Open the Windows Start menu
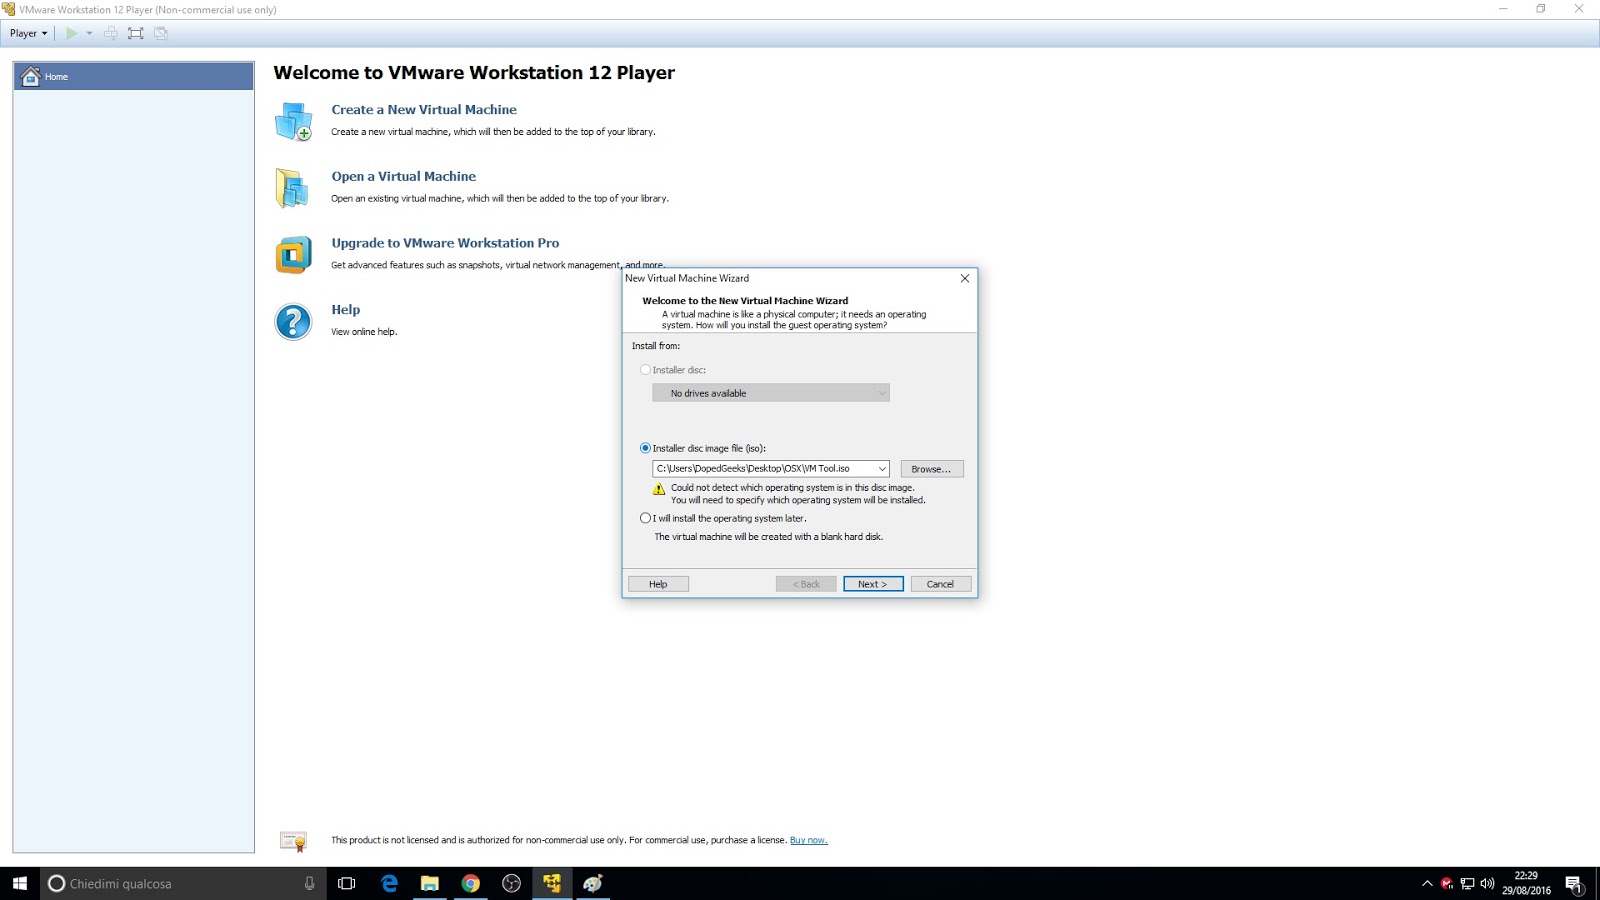Viewport: 1600px width, 900px height. coord(20,883)
